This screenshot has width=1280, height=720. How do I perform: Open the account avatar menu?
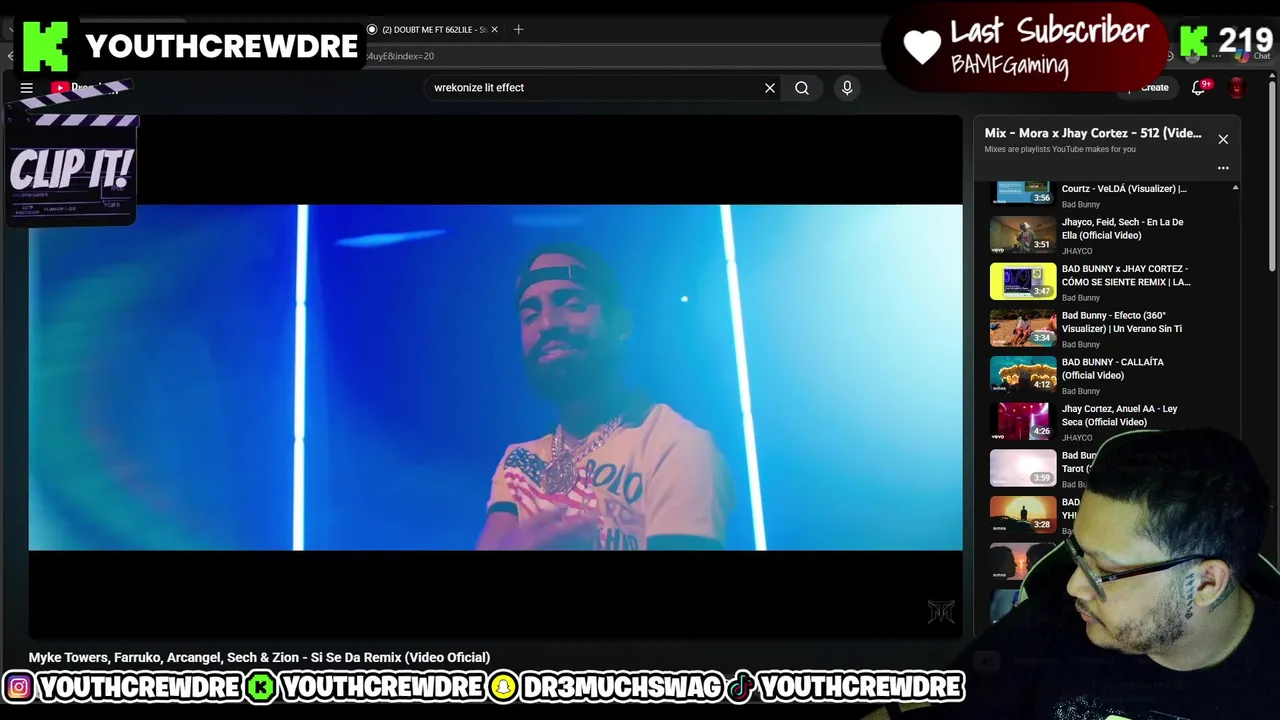click(x=1237, y=88)
